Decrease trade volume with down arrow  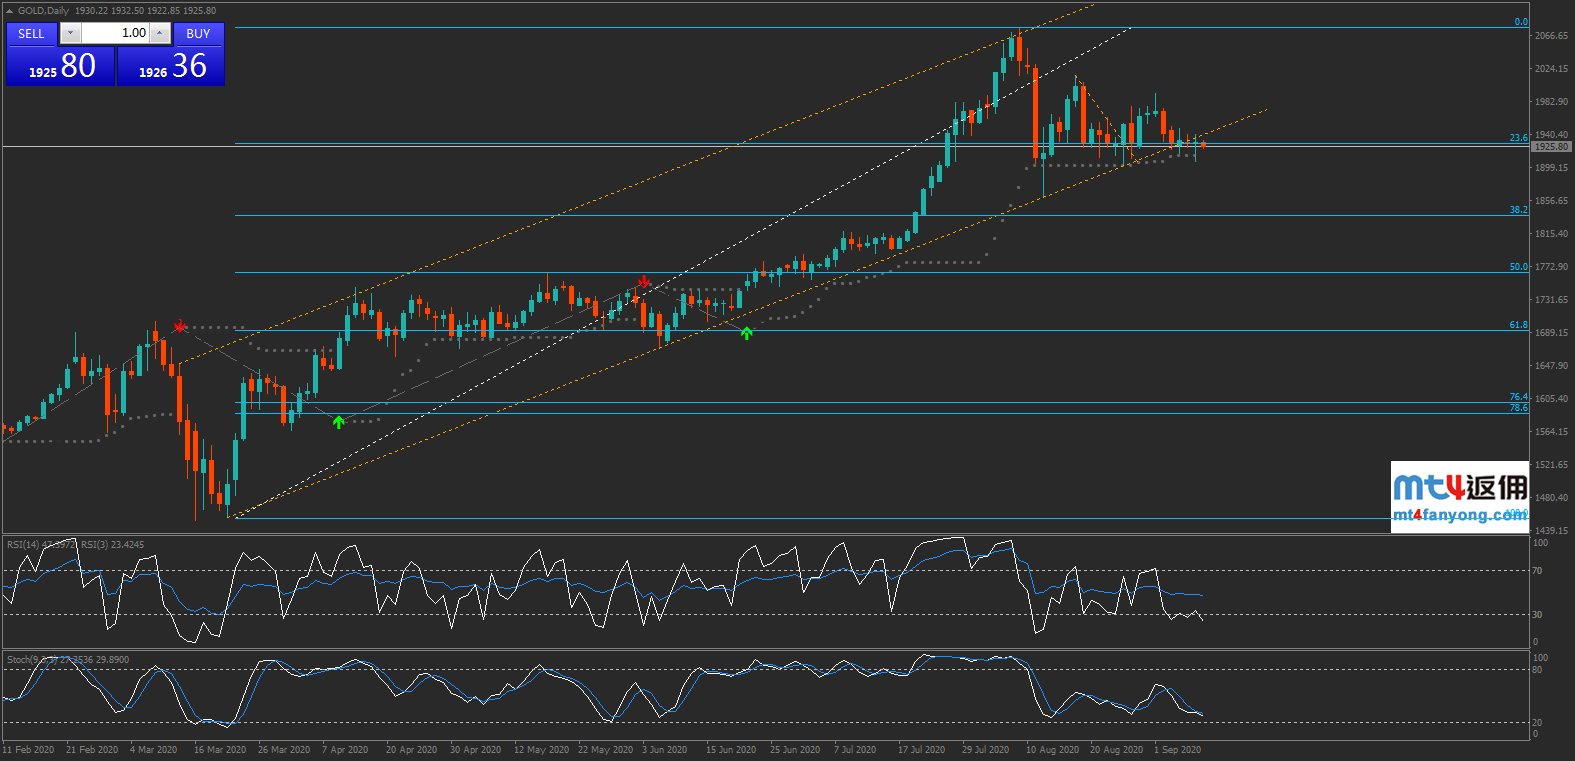point(70,34)
